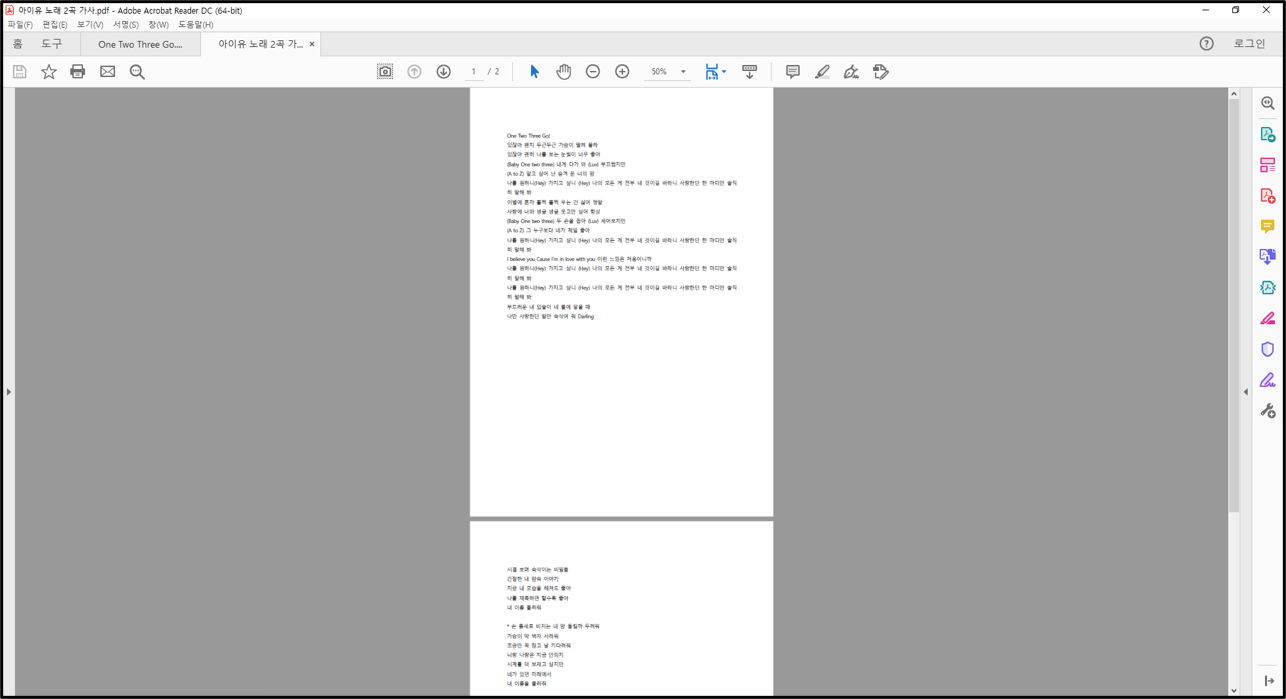
Task: Open the 파일(F) menu
Action: click(x=20, y=25)
